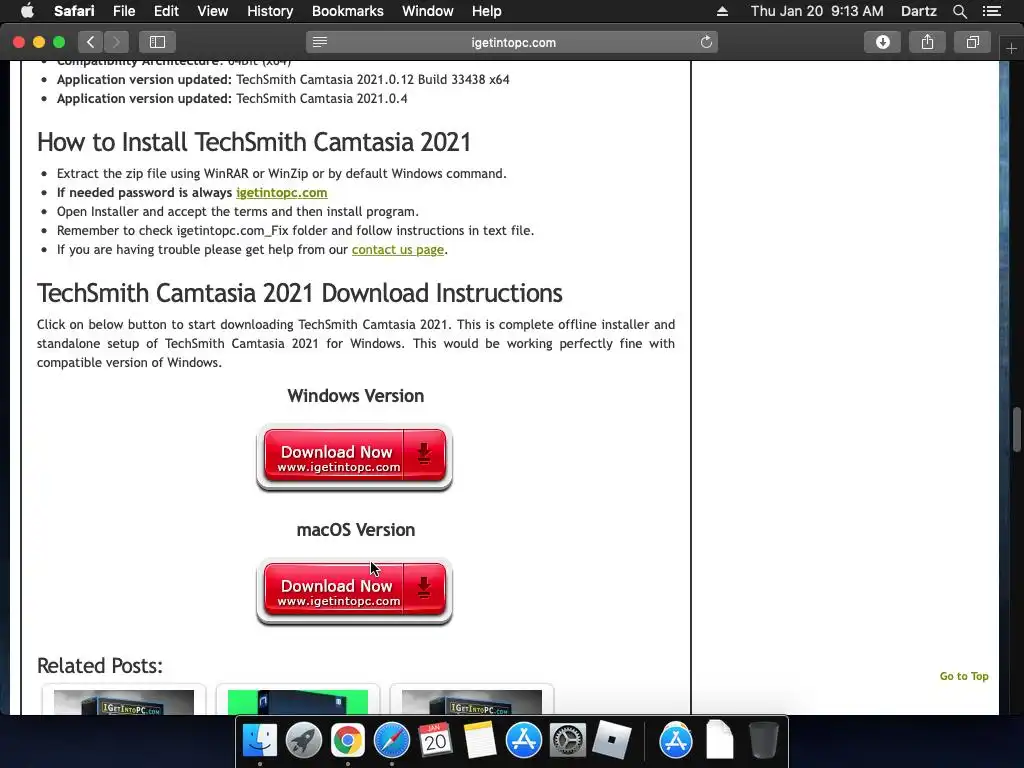
Task: Show the Safari sidebar
Action: pyautogui.click(x=157, y=42)
